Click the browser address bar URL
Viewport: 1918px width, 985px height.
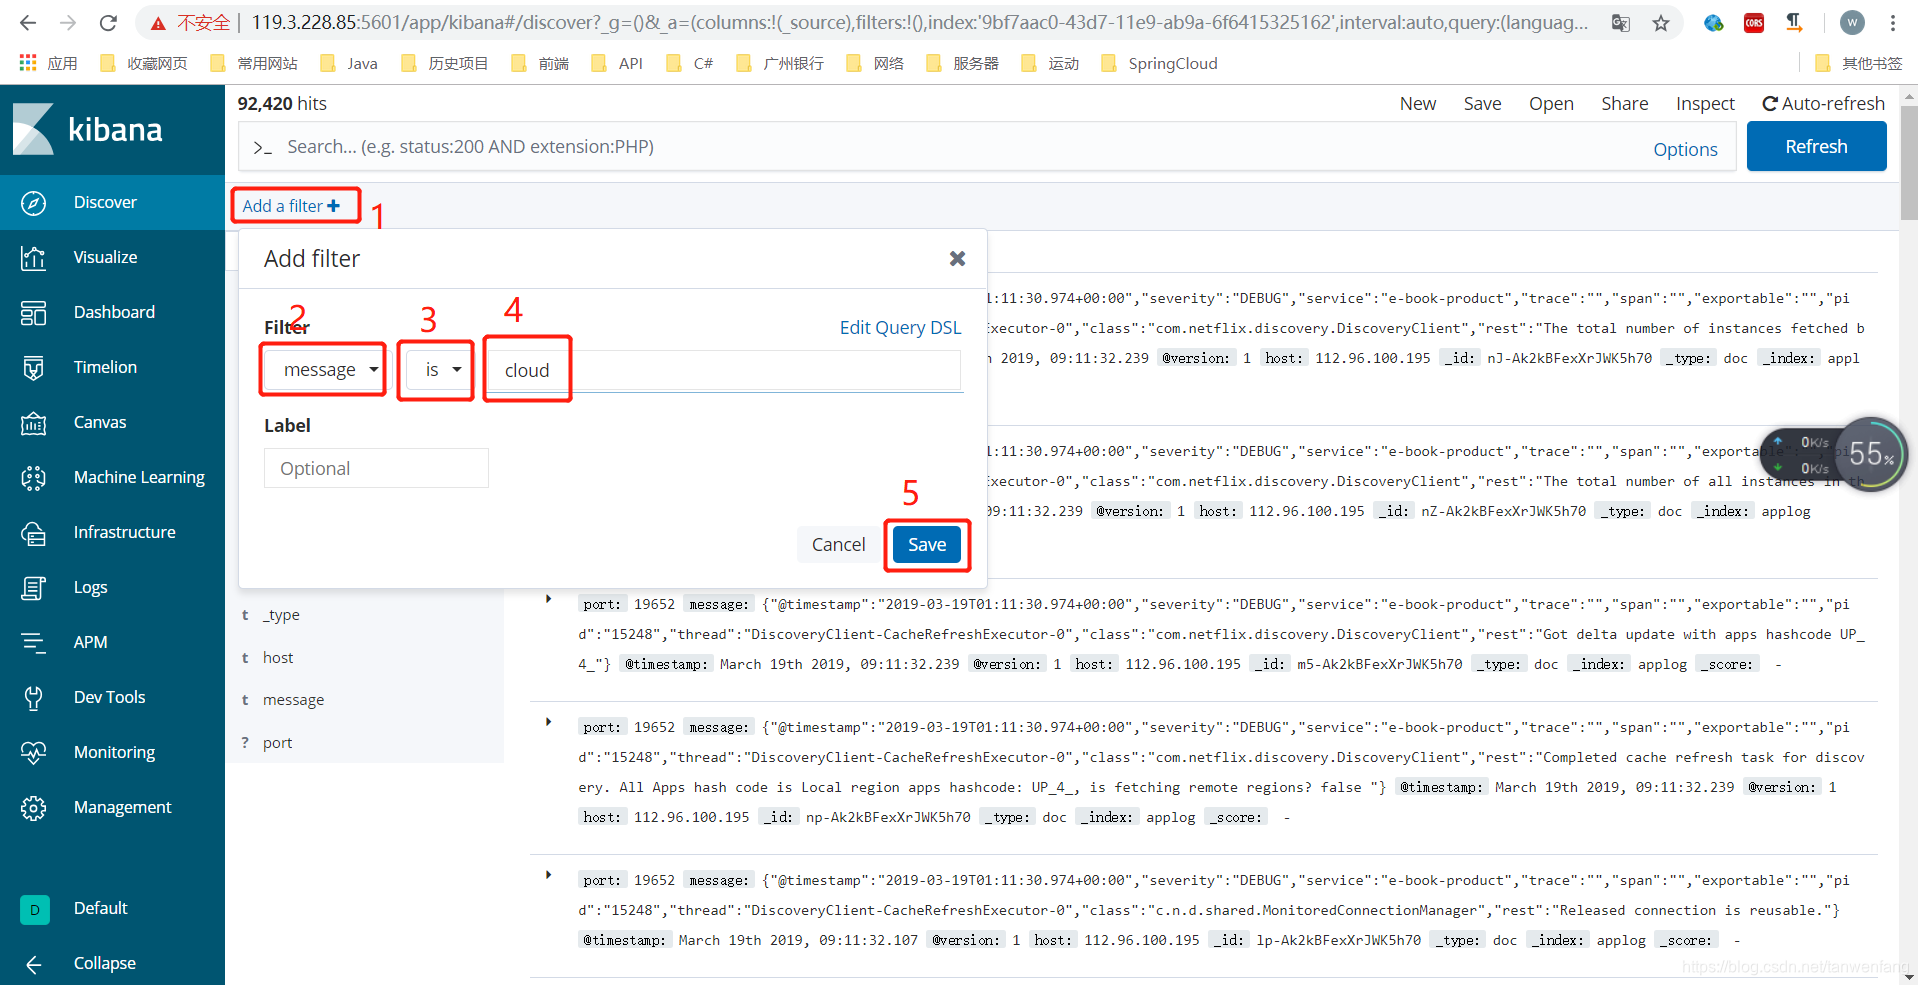click(918, 23)
